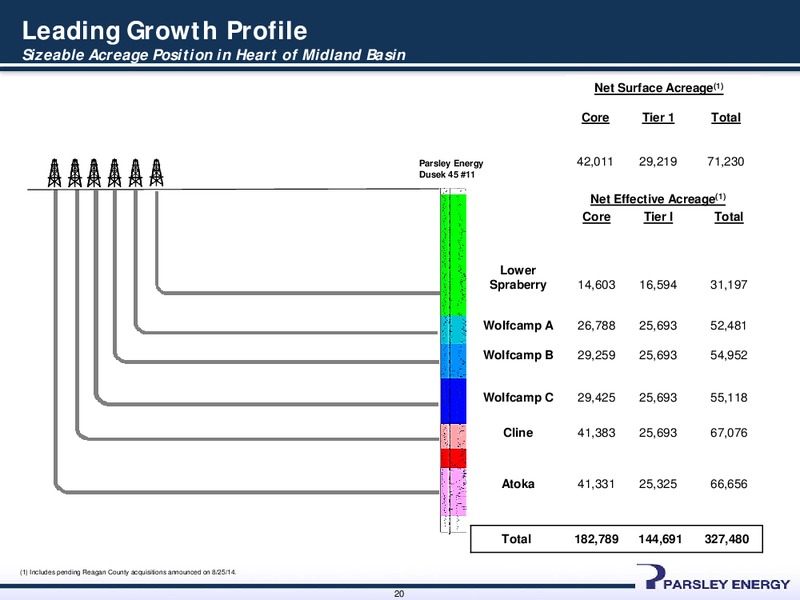Click the Parsley Energy logo
This screenshot has width=800, height=600.
[713, 578]
